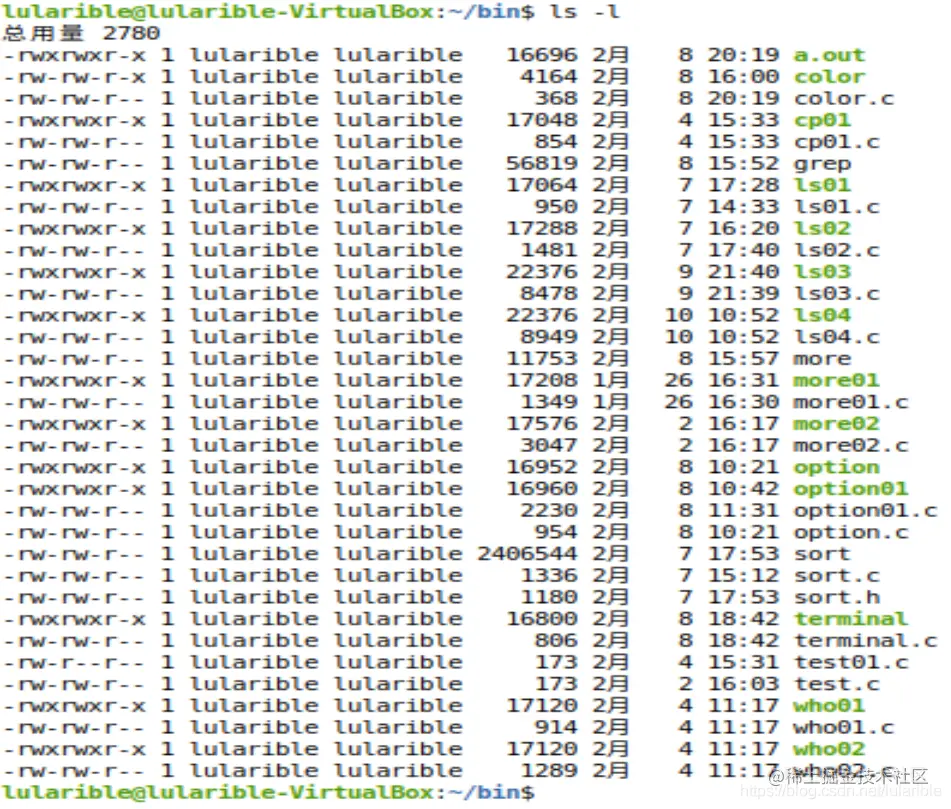
Task: Click the terminal.c filename
Action: (865, 640)
